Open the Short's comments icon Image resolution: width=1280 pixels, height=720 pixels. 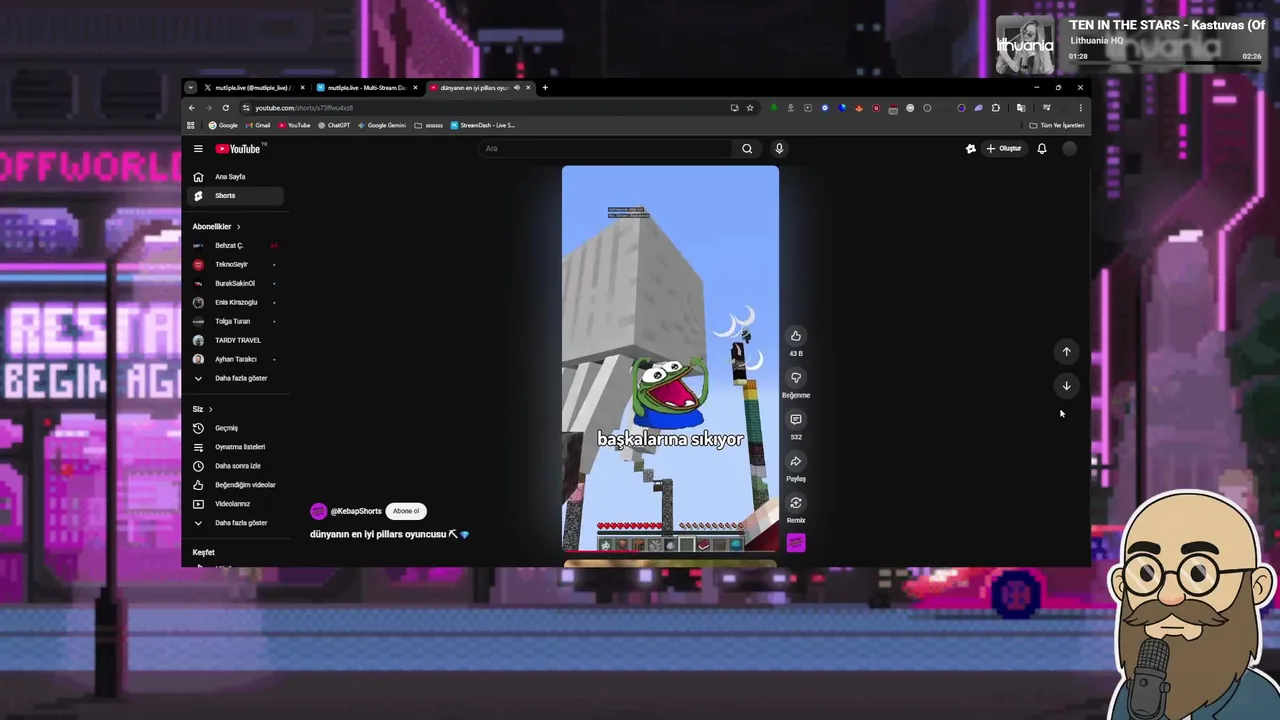(x=796, y=420)
